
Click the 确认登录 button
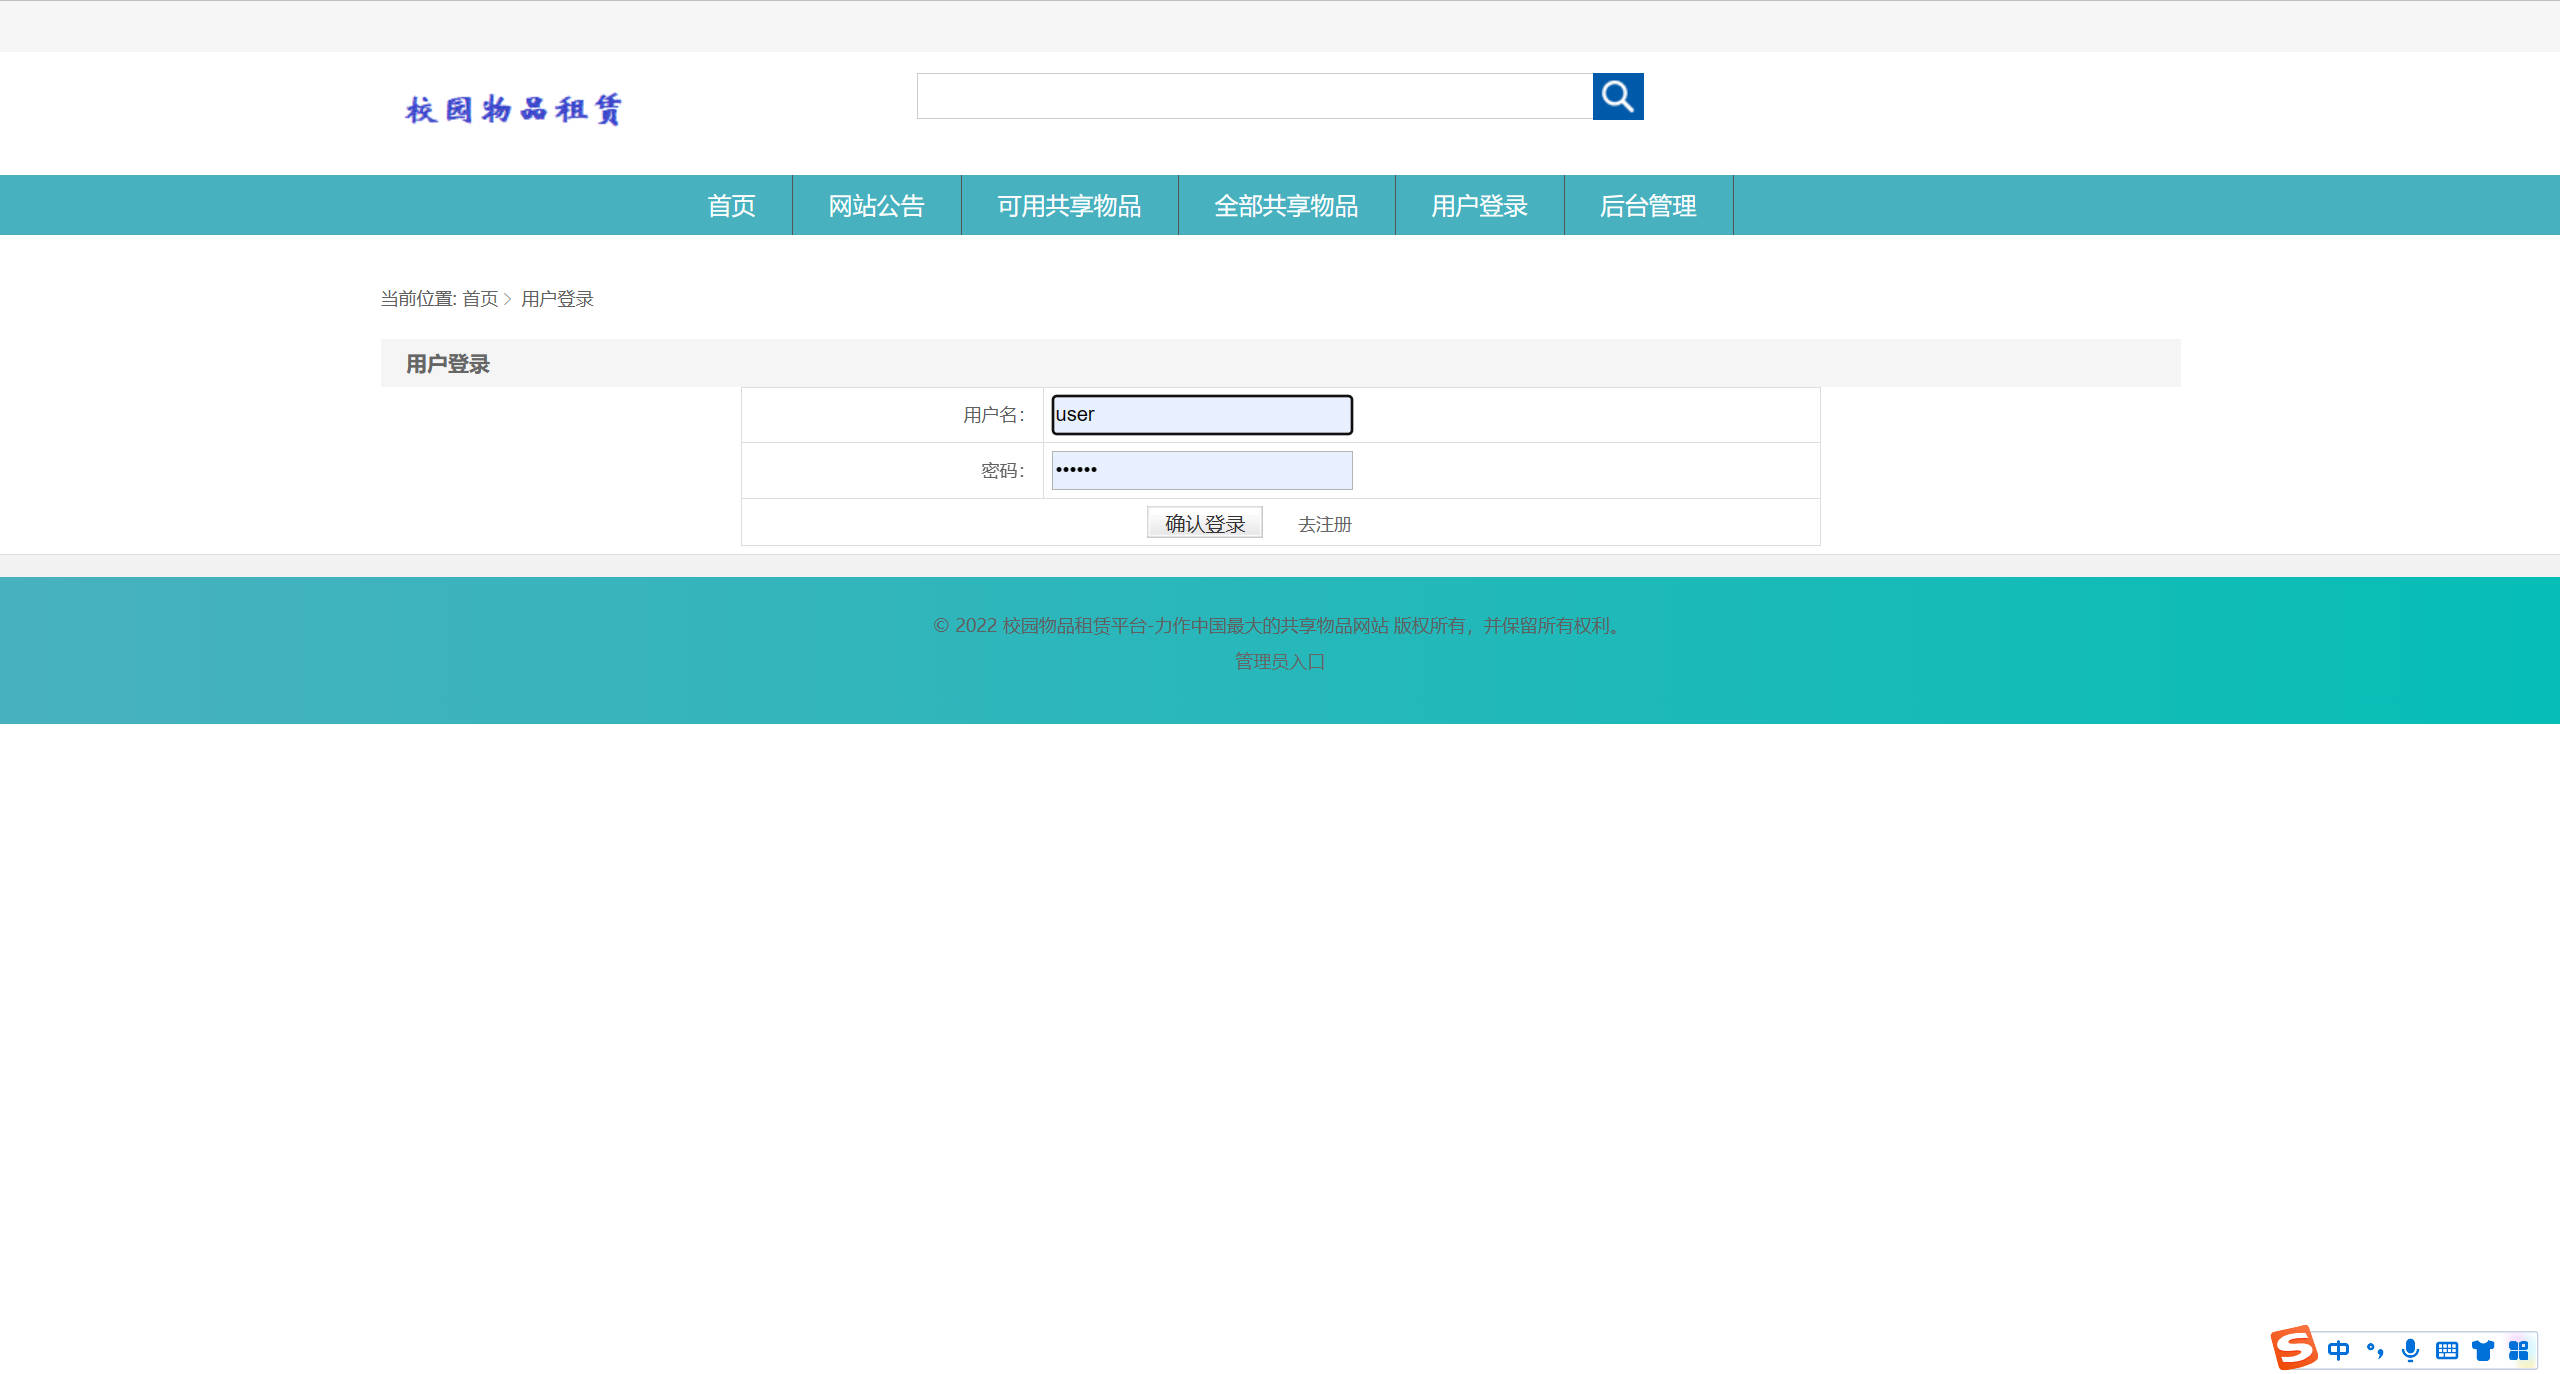pos(1204,522)
